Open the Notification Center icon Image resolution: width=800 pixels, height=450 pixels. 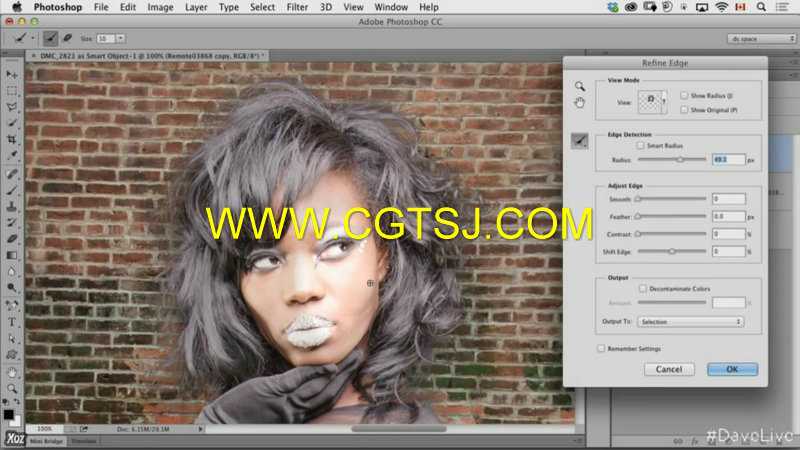coord(781,7)
